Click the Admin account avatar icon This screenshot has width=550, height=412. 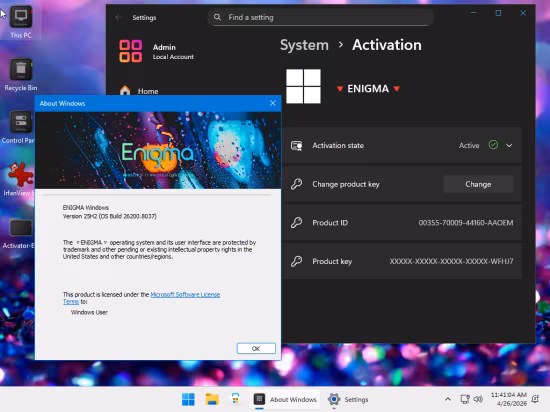click(x=130, y=51)
